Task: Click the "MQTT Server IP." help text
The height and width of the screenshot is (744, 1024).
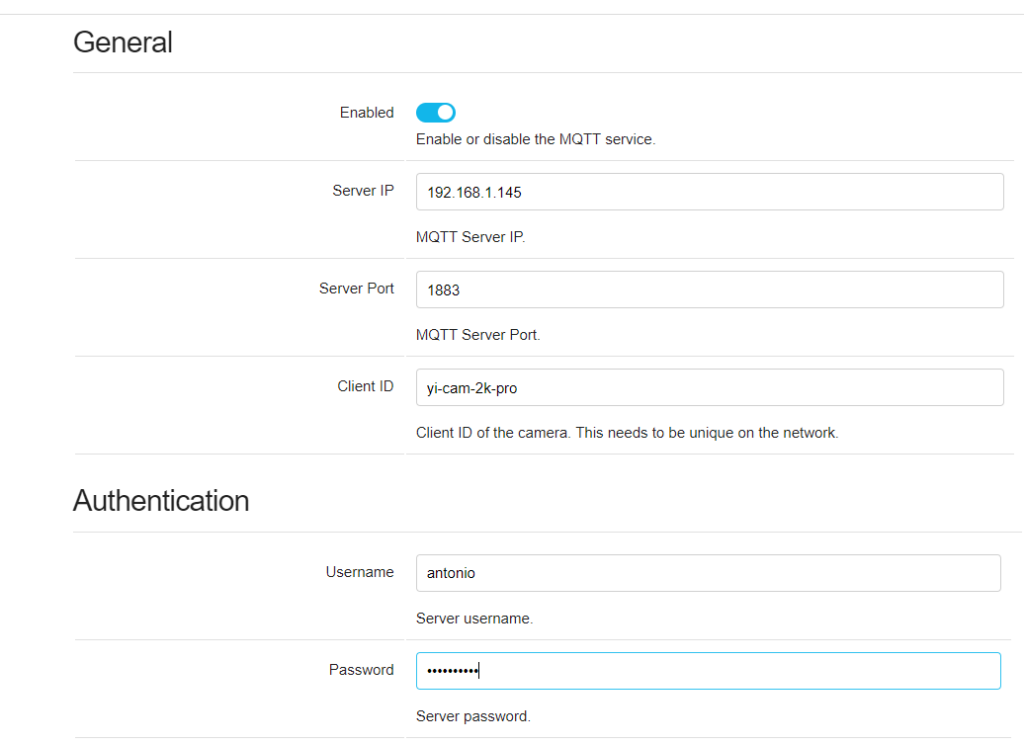Action: pos(470,238)
